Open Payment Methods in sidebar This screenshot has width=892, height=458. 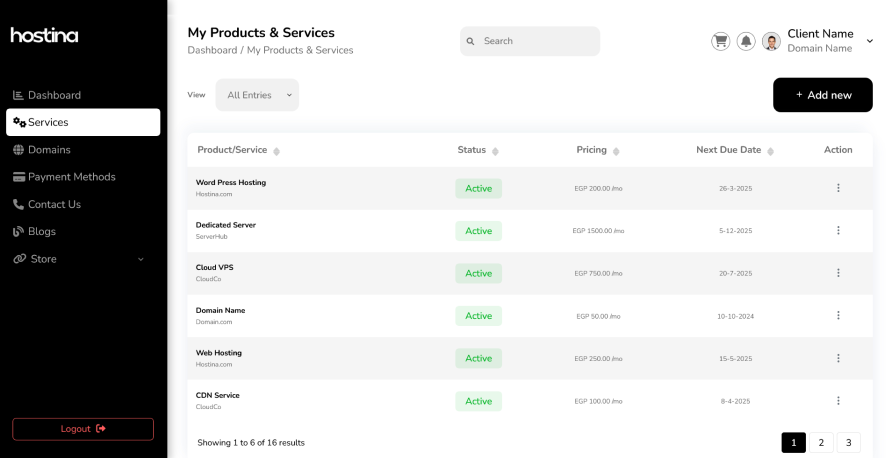pyautogui.click(x=71, y=177)
